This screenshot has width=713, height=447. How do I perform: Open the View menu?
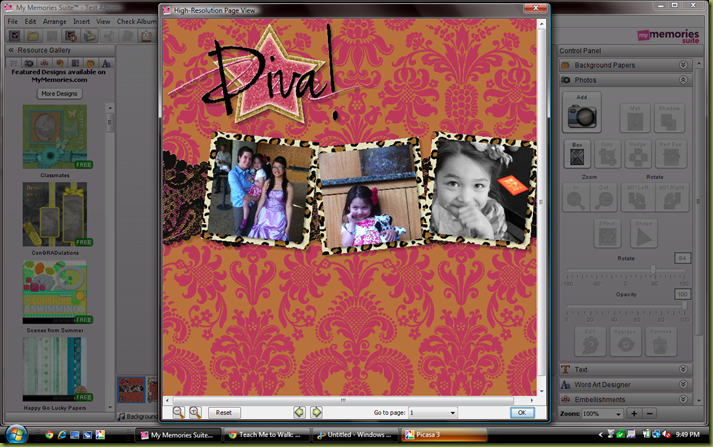click(x=103, y=21)
